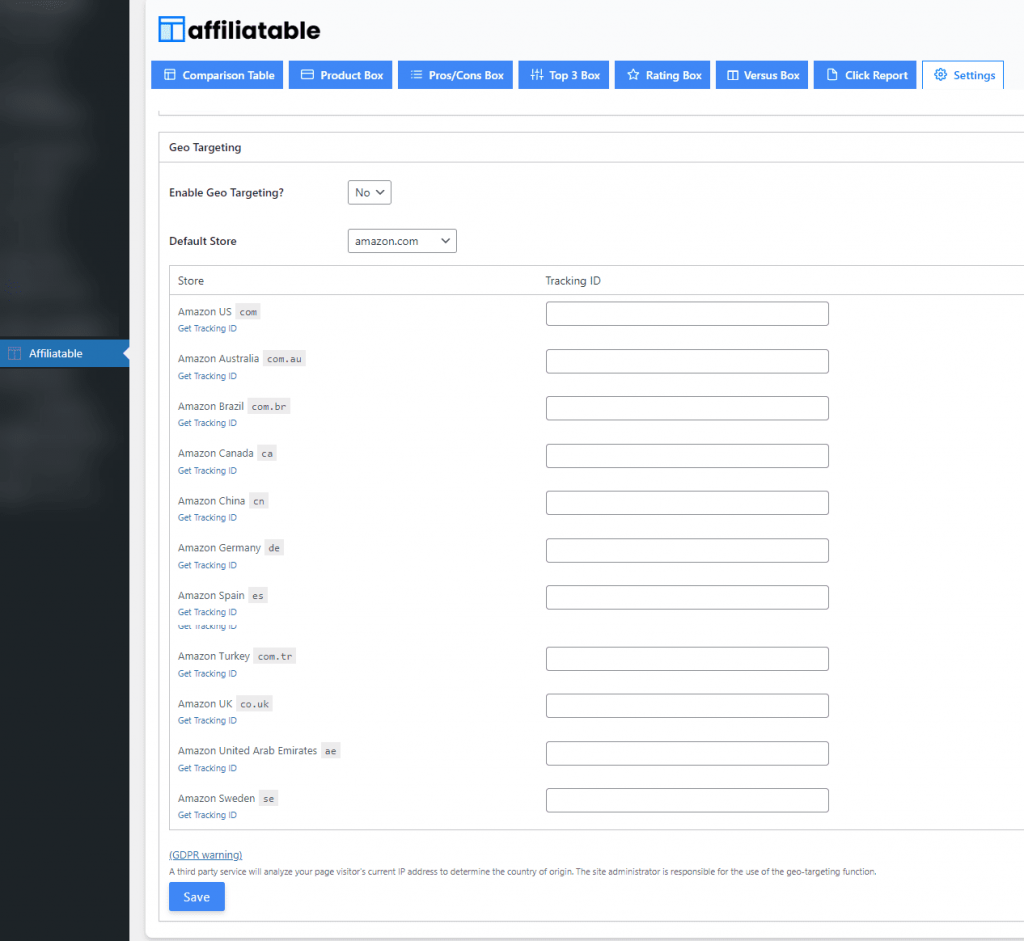
Task: Open the Enable Geo Targeting dropdown
Action: click(370, 193)
